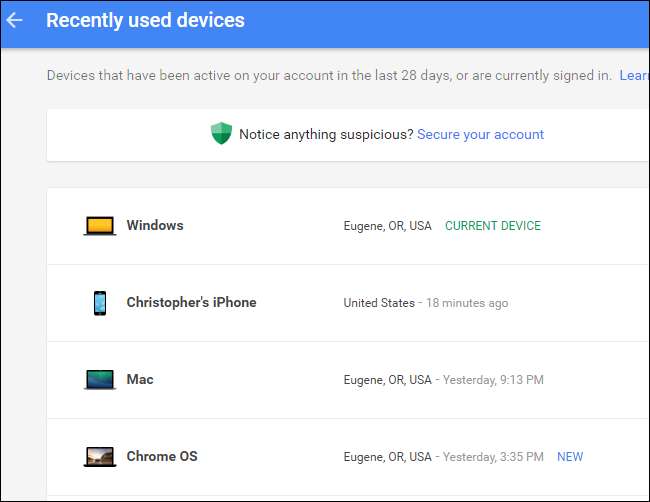Click Eugene, OR, USA on Windows row

pos(387,226)
